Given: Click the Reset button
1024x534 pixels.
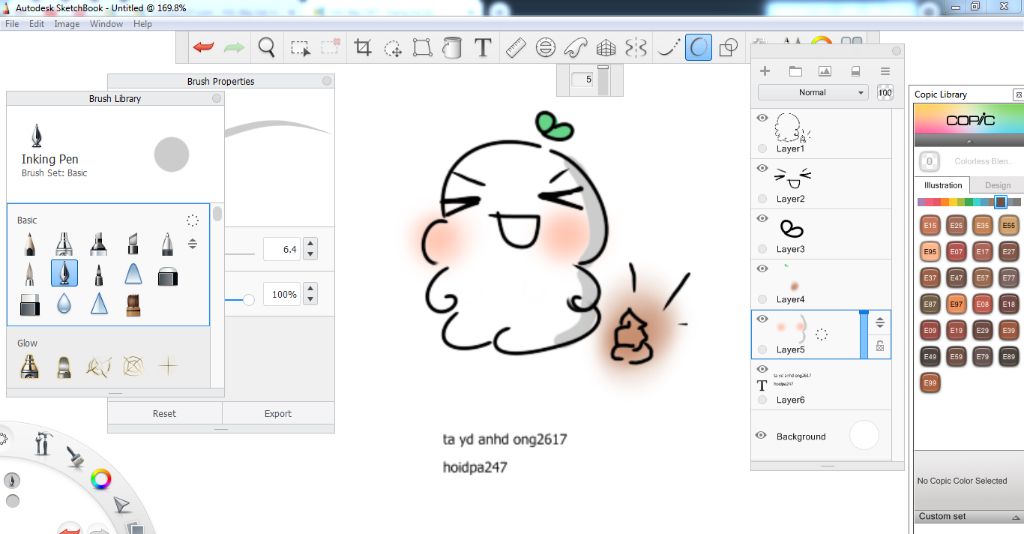Looking at the screenshot, I should [165, 413].
